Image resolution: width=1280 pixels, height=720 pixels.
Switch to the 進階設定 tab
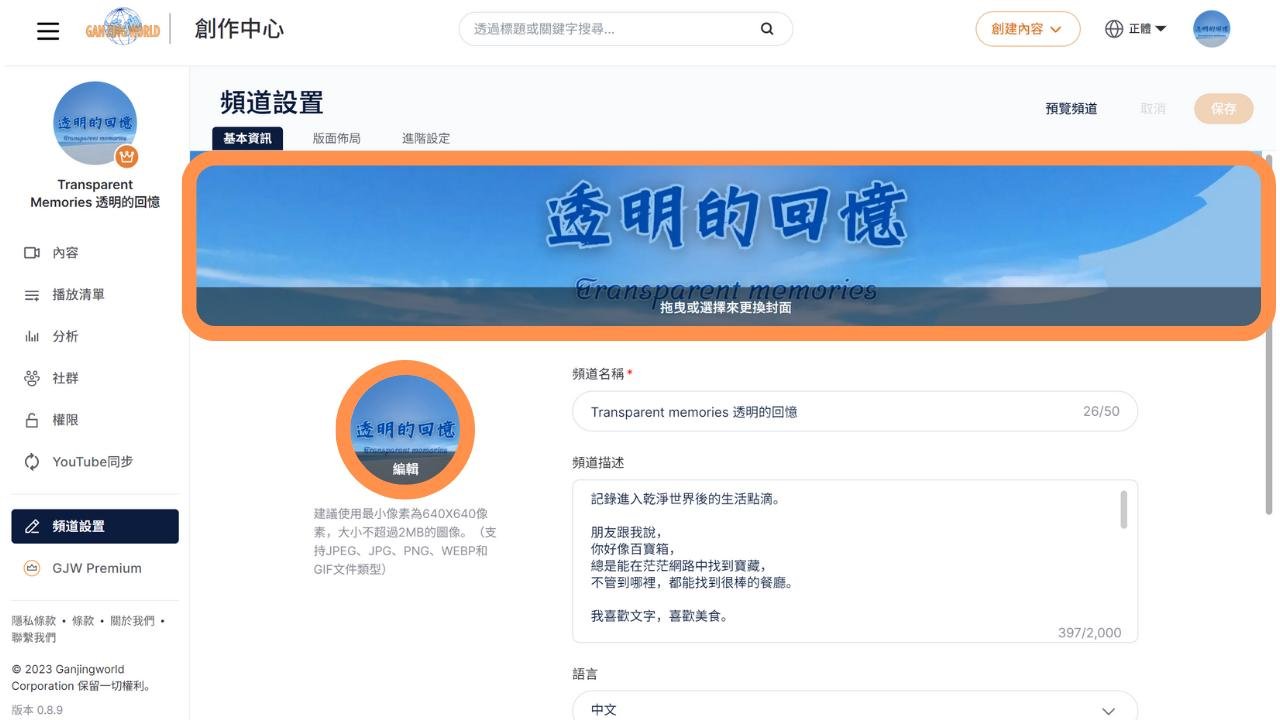click(426, 139)
